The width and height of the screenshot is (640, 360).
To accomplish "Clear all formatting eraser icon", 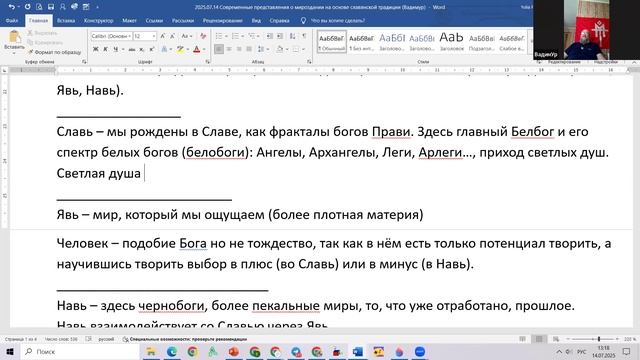I will (x=203, y=36).
